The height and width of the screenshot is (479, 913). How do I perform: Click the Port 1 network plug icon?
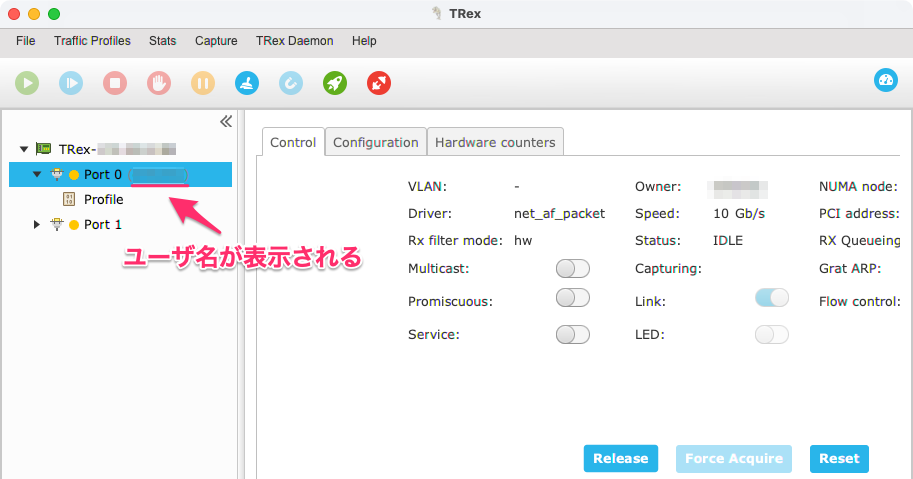pos(57,224)
